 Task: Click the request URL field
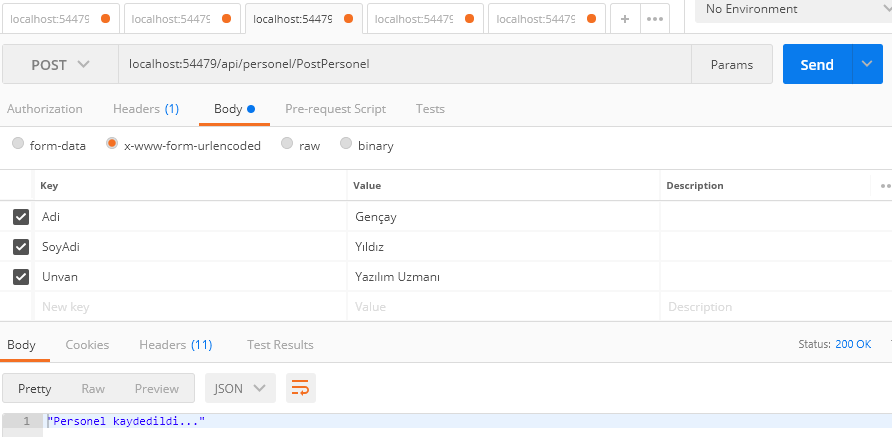pos(400,64)
